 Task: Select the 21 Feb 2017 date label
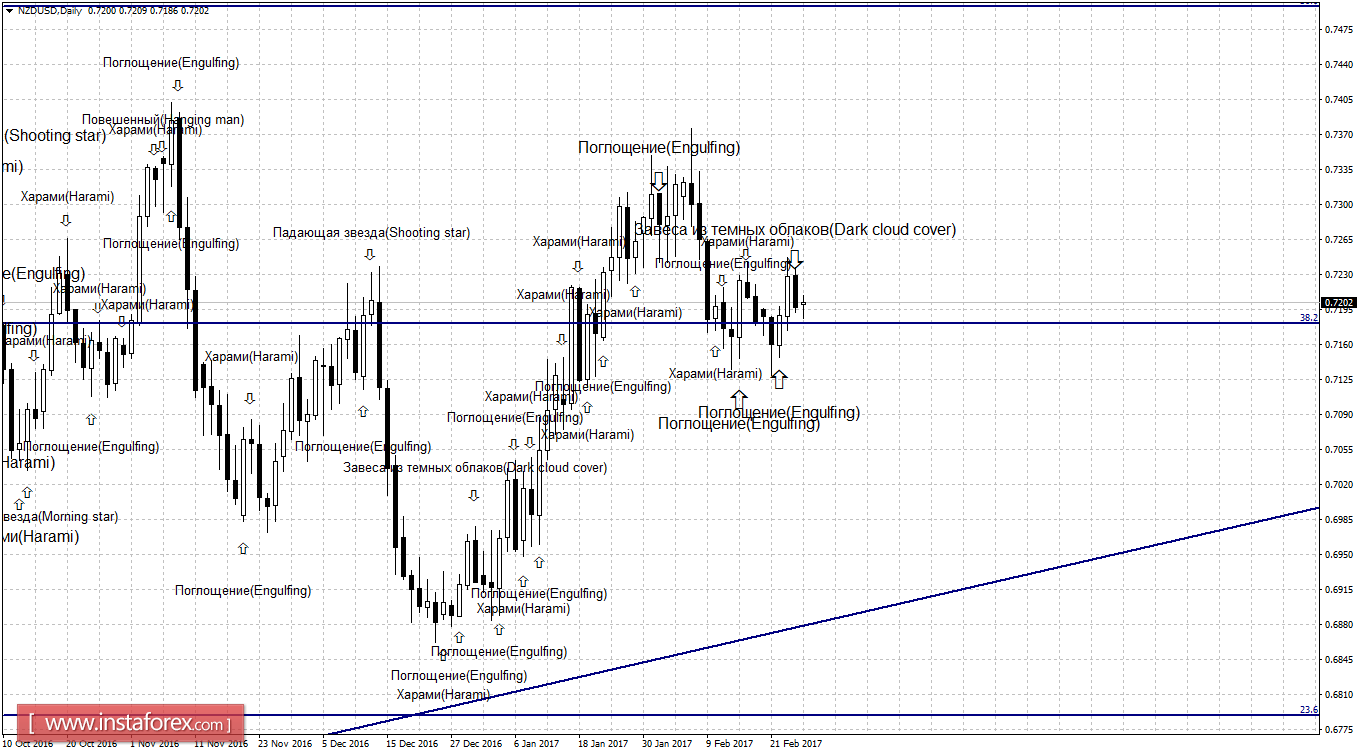click(795, 744)
